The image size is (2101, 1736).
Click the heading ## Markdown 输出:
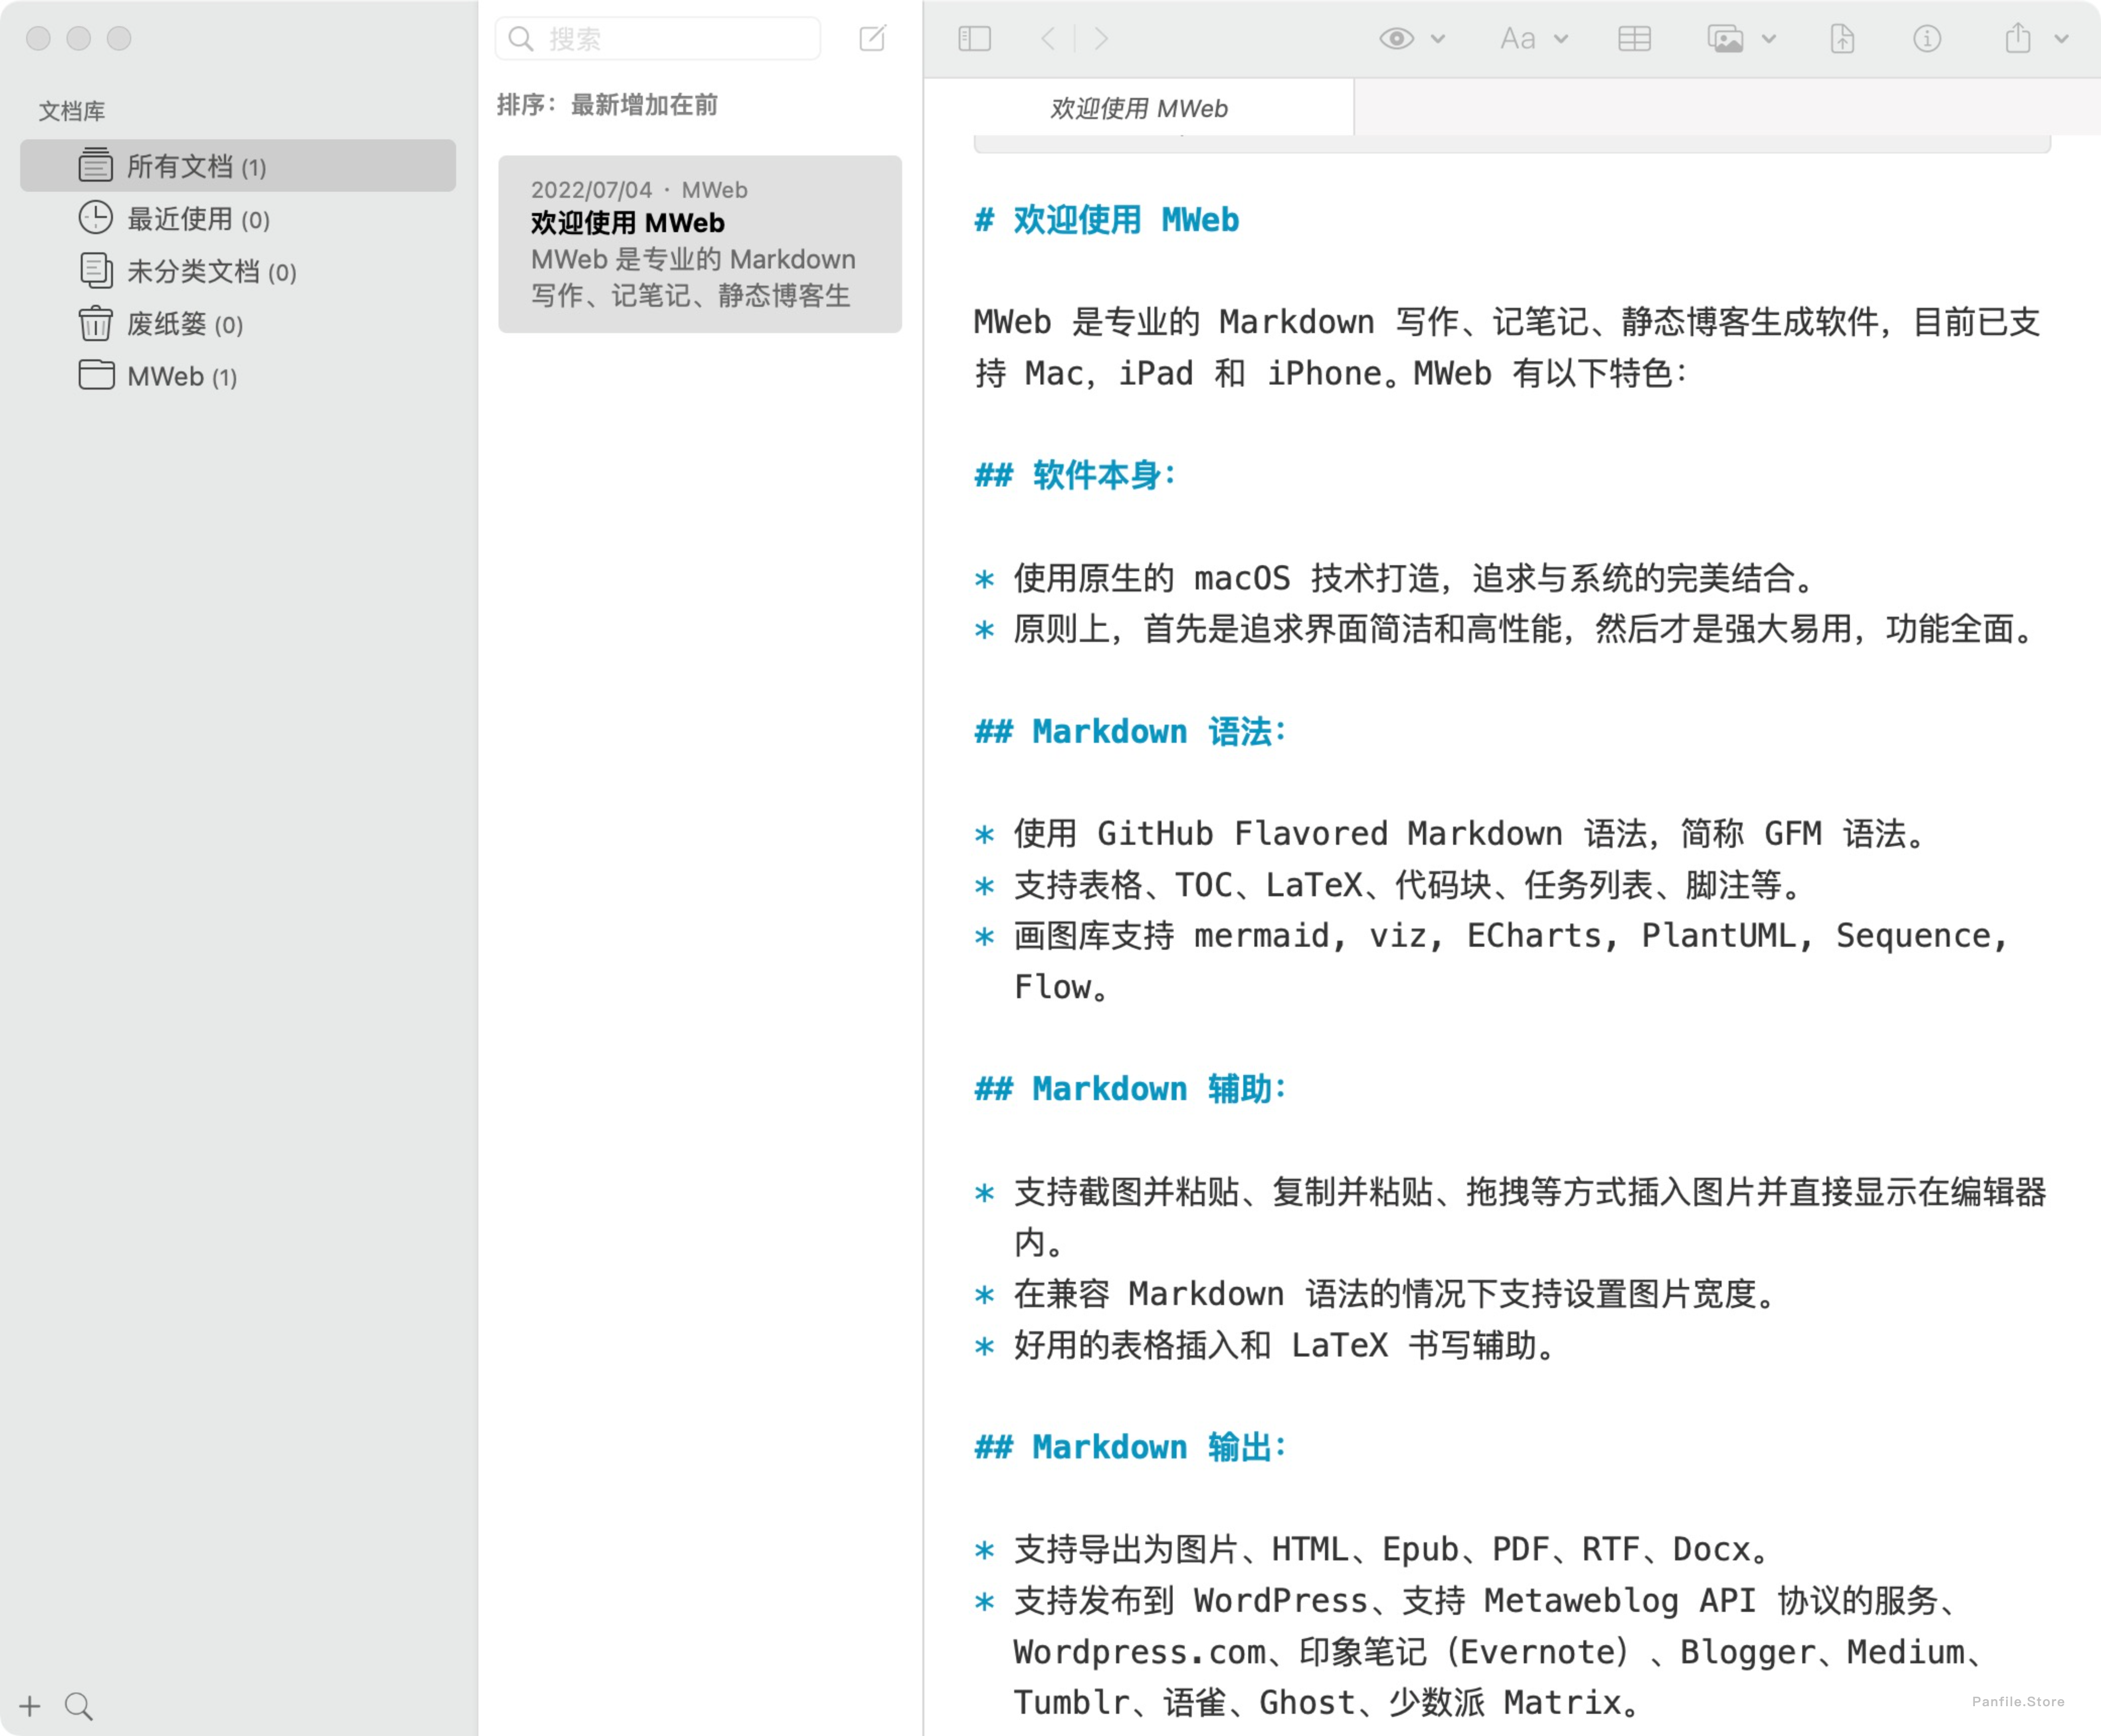pyautogui.click(x=1131, y=1446)
